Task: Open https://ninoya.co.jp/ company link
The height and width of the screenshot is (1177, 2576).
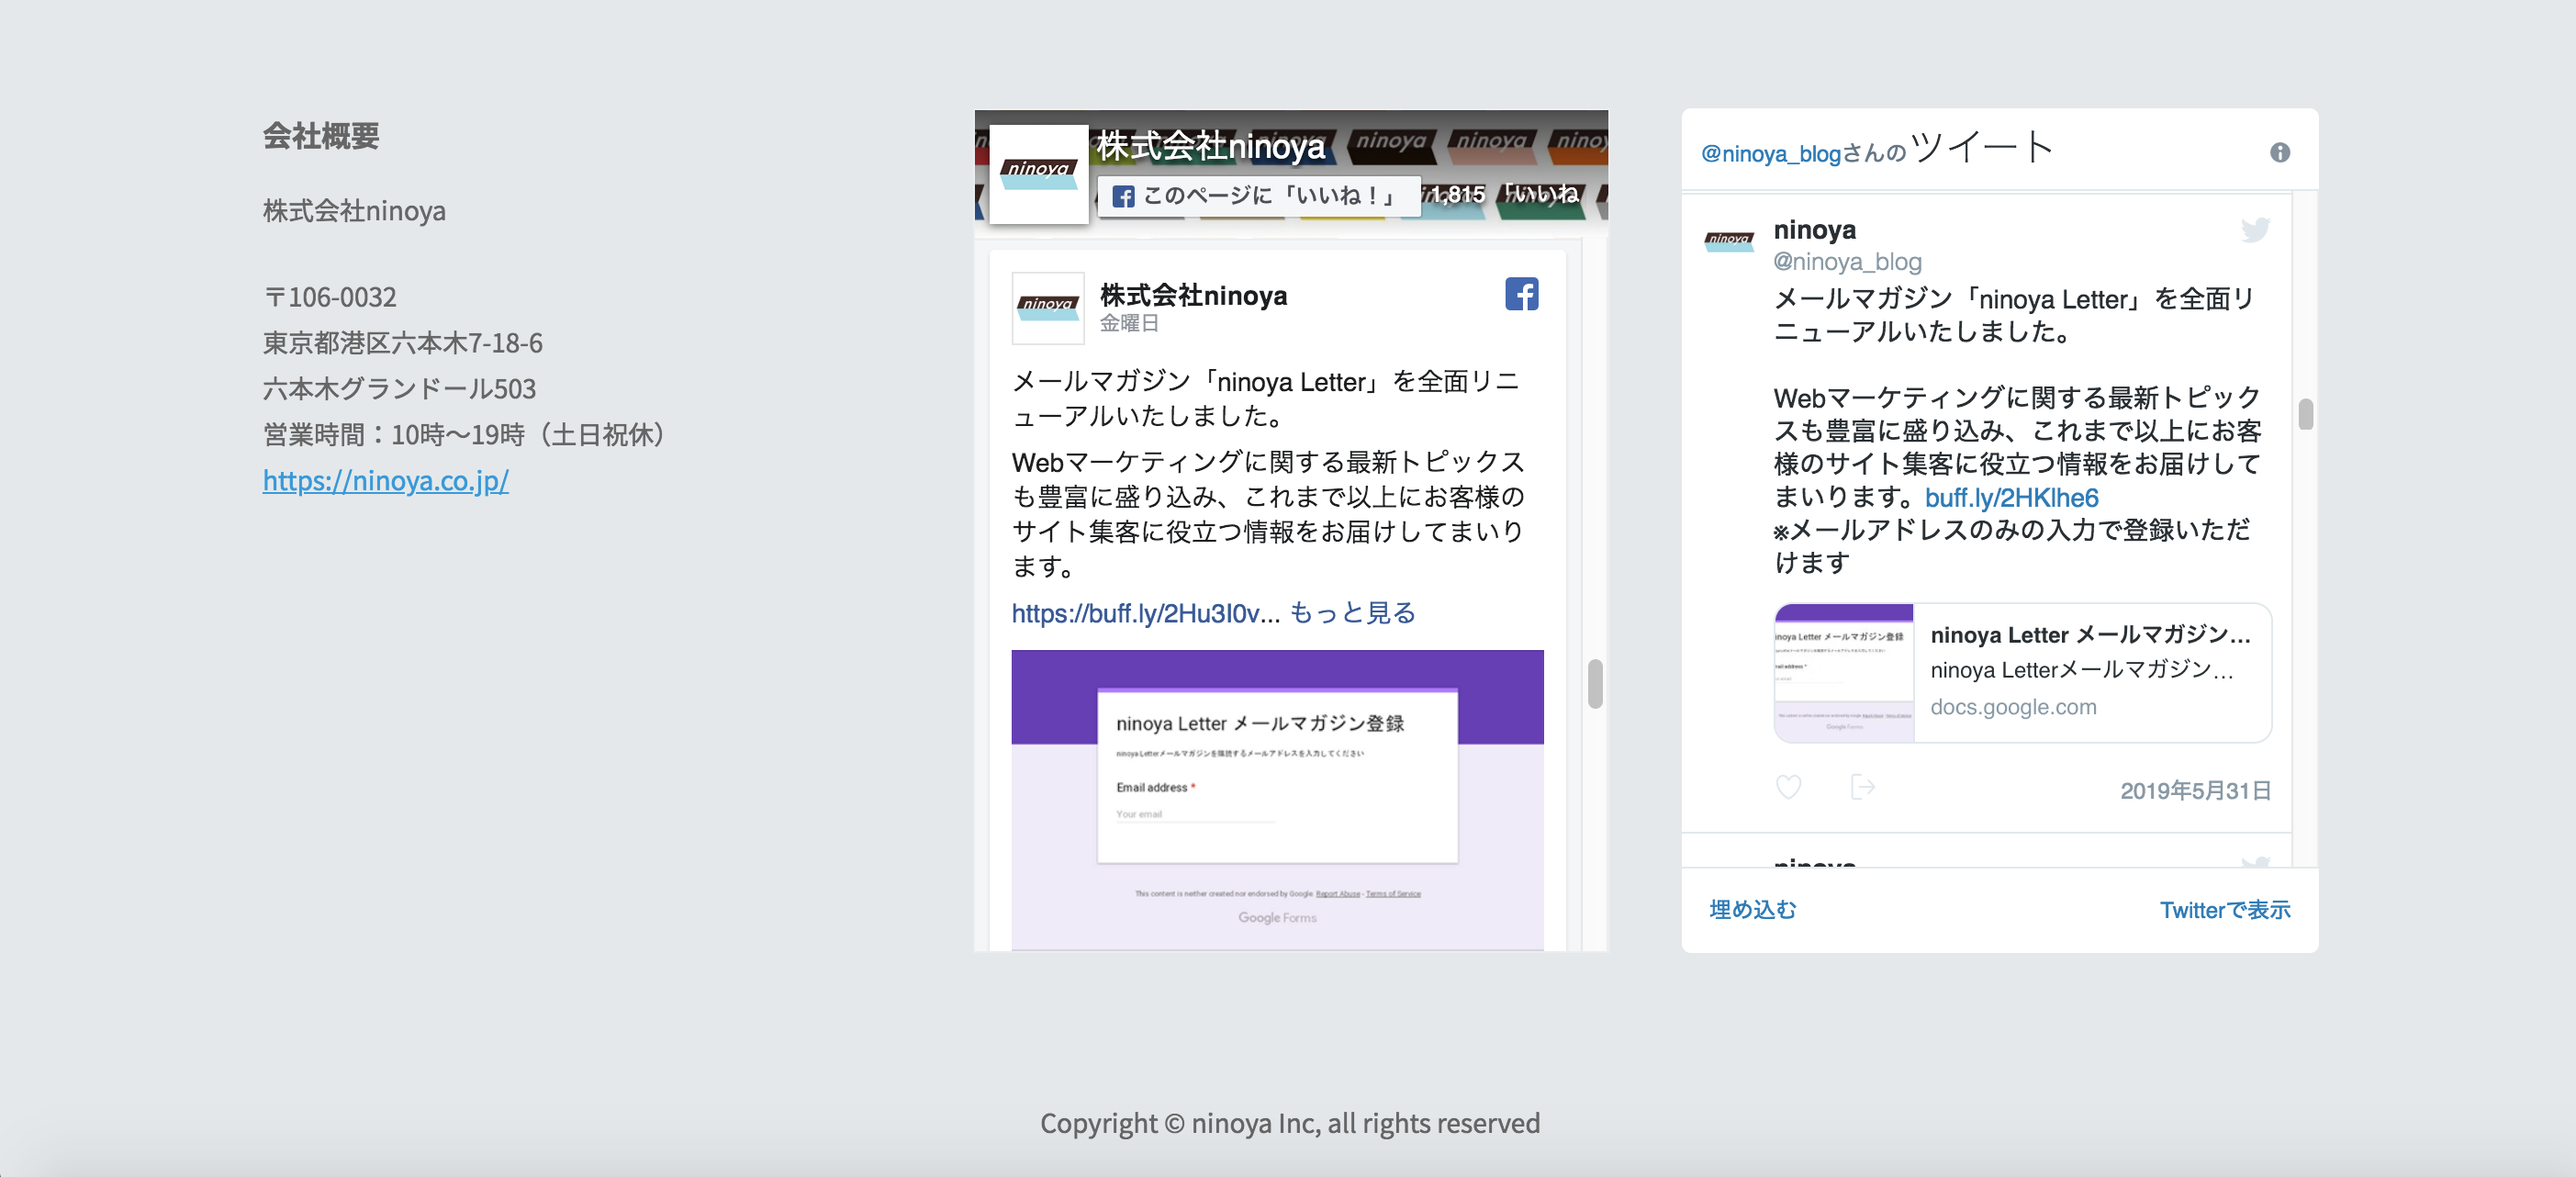Action: 385,481
